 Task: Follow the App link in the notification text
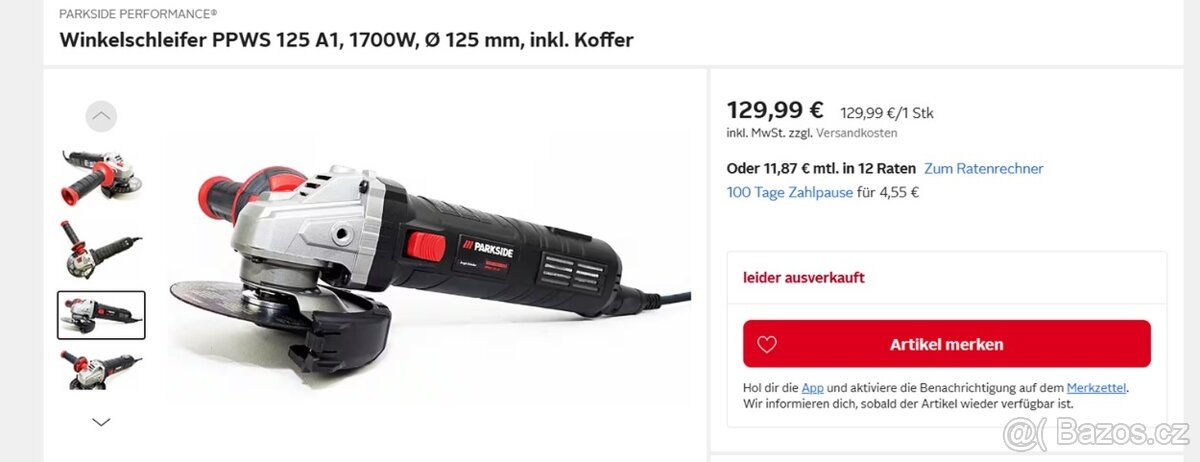coord(812,388)
